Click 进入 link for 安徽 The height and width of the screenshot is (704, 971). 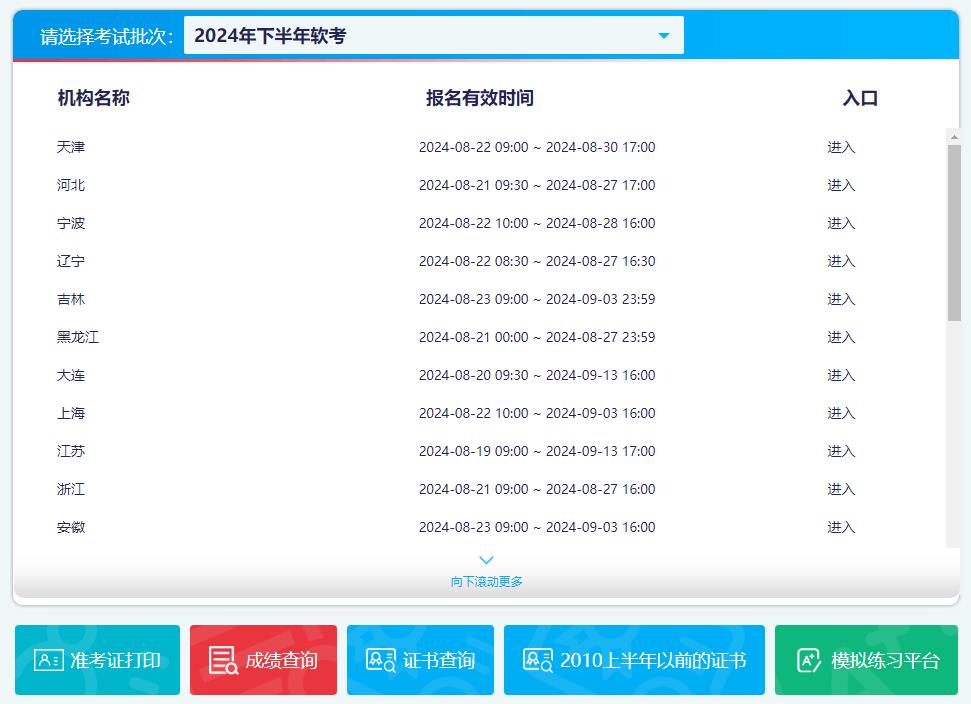coord(841,527)
